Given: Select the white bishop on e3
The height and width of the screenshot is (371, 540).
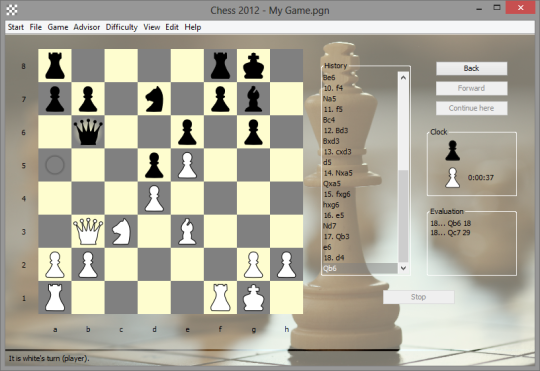Looking at the screenshot, I should tap(187, 231).
